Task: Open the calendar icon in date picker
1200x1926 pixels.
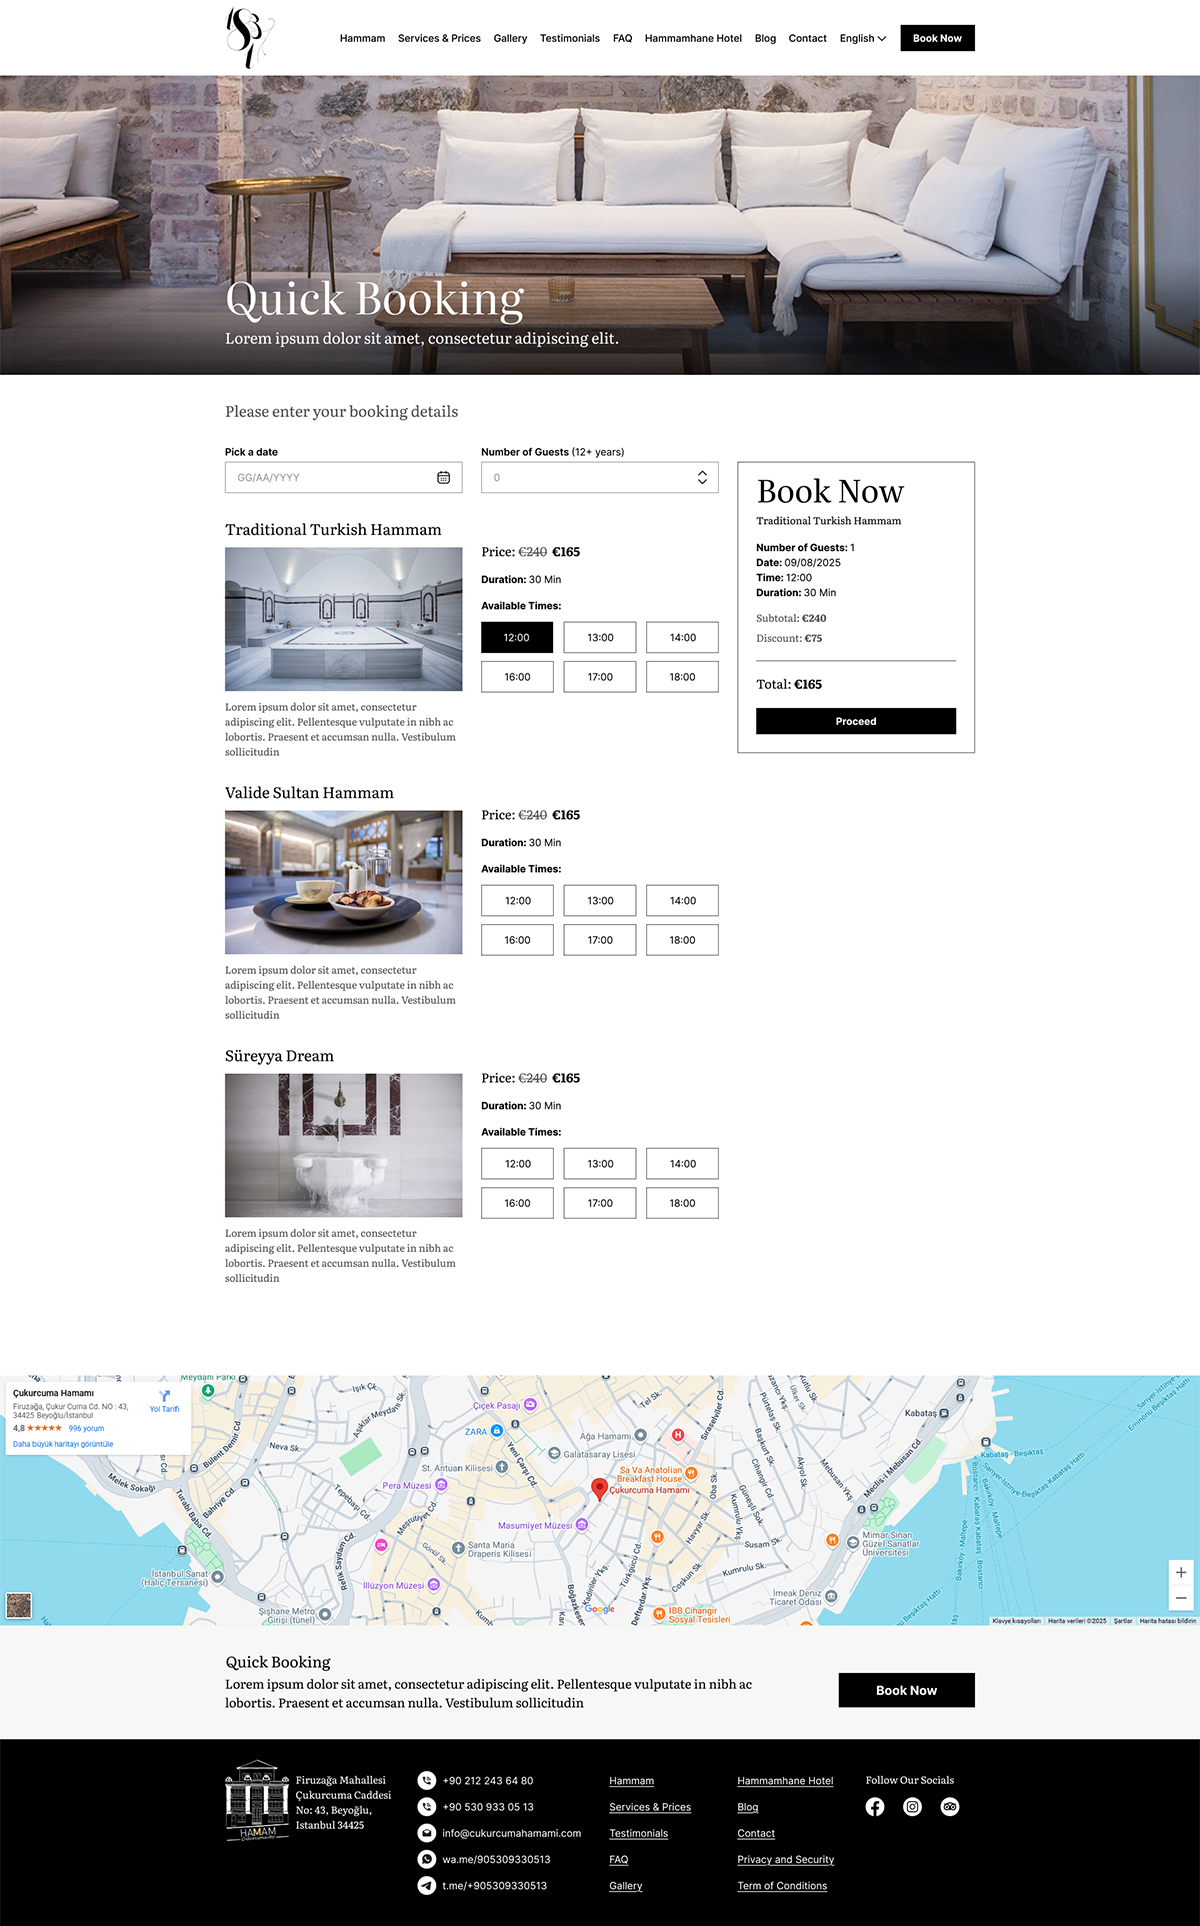Action: click(443, 478)
